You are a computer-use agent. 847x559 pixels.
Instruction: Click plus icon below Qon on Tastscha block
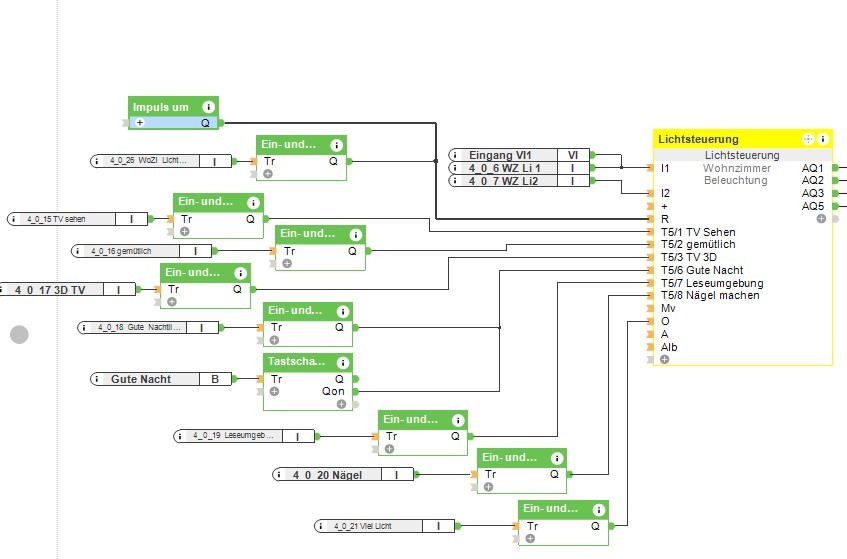(x=341, y=404)
